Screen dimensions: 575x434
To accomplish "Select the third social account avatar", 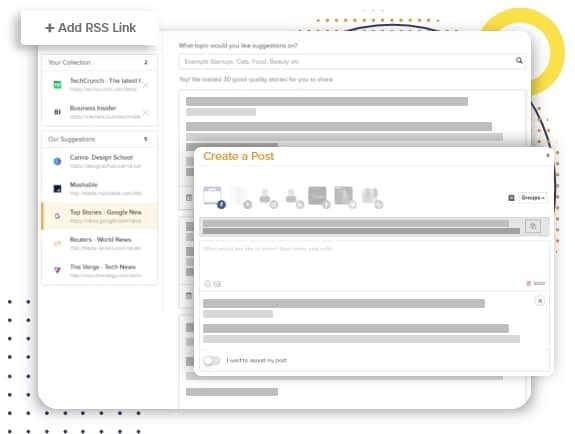I will click(x=268, y=197).
